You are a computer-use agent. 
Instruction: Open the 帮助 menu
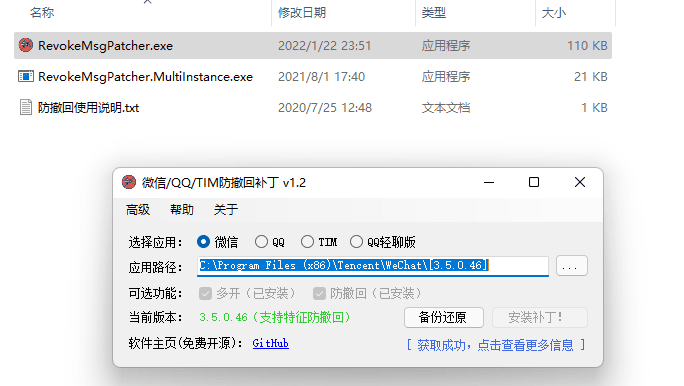pos(182,210)
